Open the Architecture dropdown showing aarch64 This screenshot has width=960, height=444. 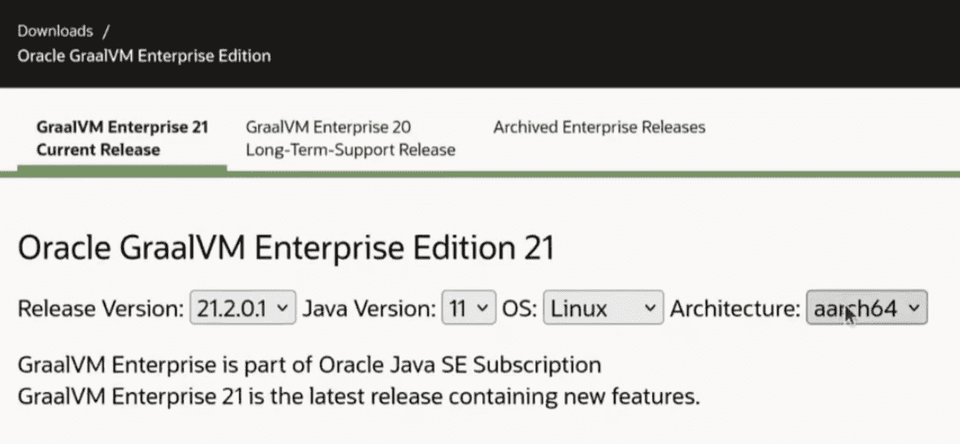[866, 308]
